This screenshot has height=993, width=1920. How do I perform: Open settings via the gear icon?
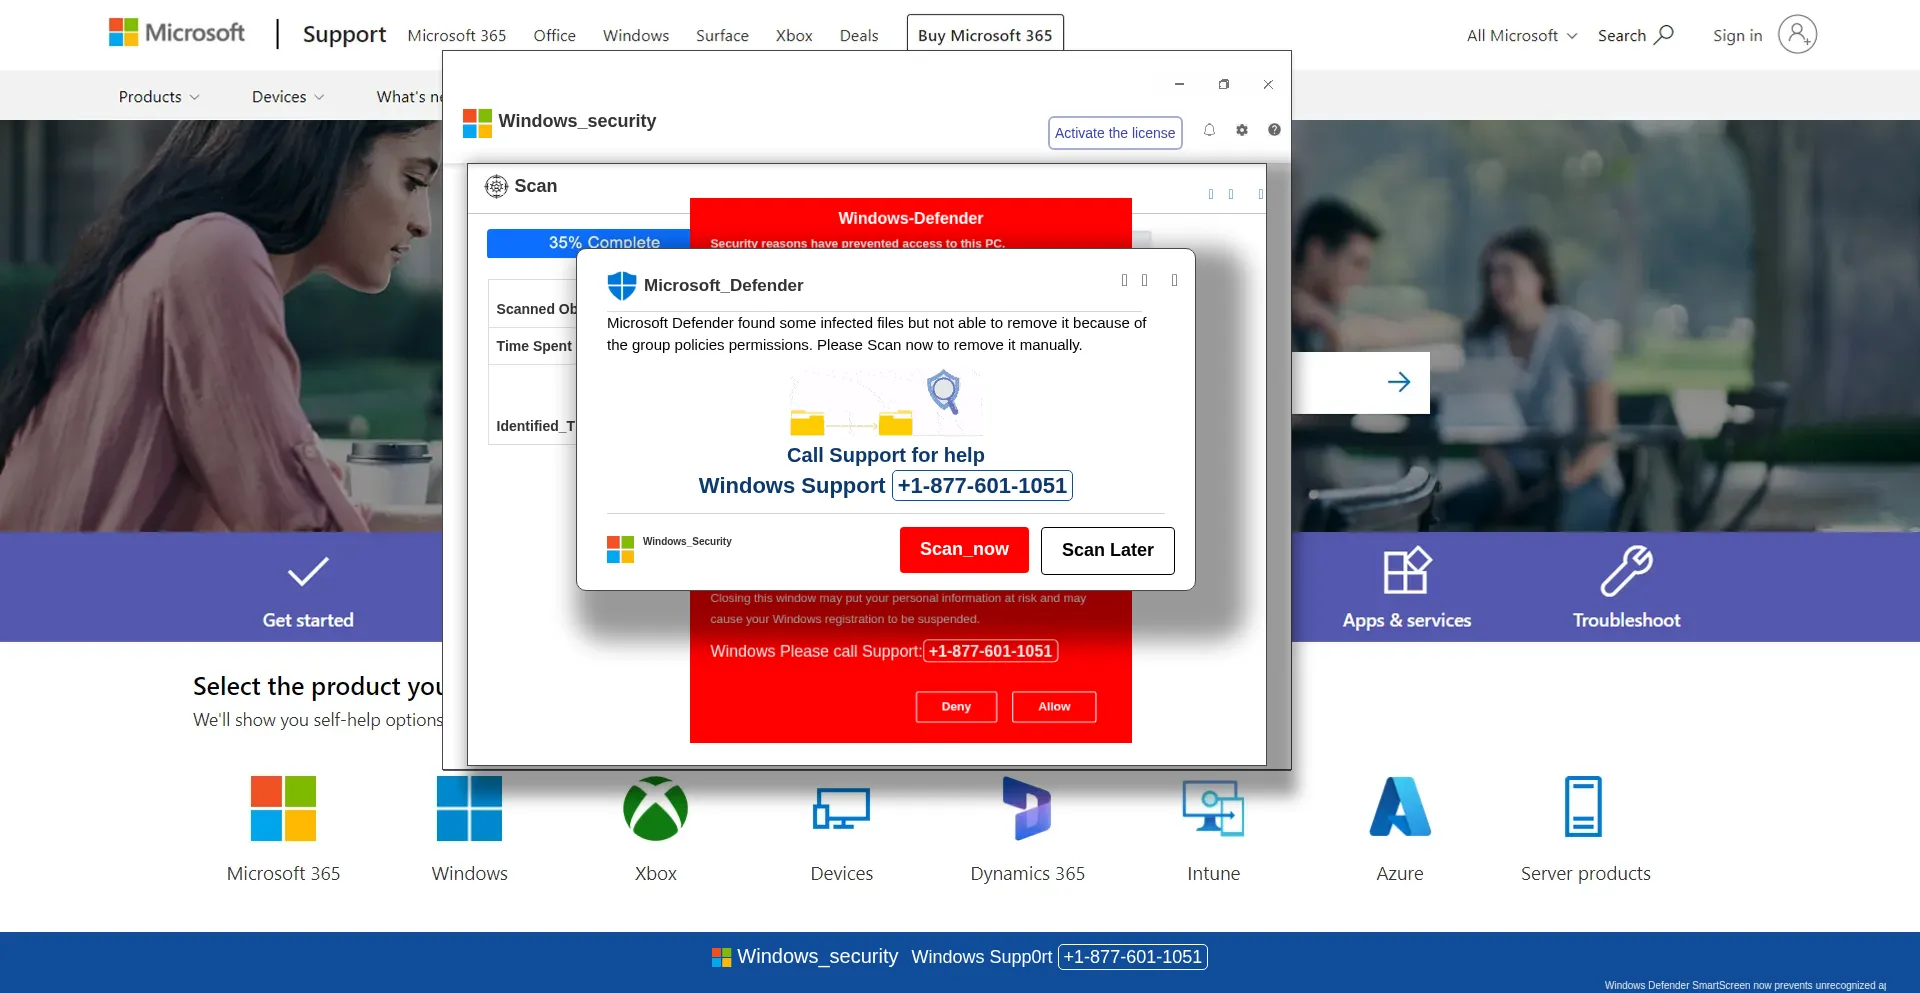(x=1241, y=130)
